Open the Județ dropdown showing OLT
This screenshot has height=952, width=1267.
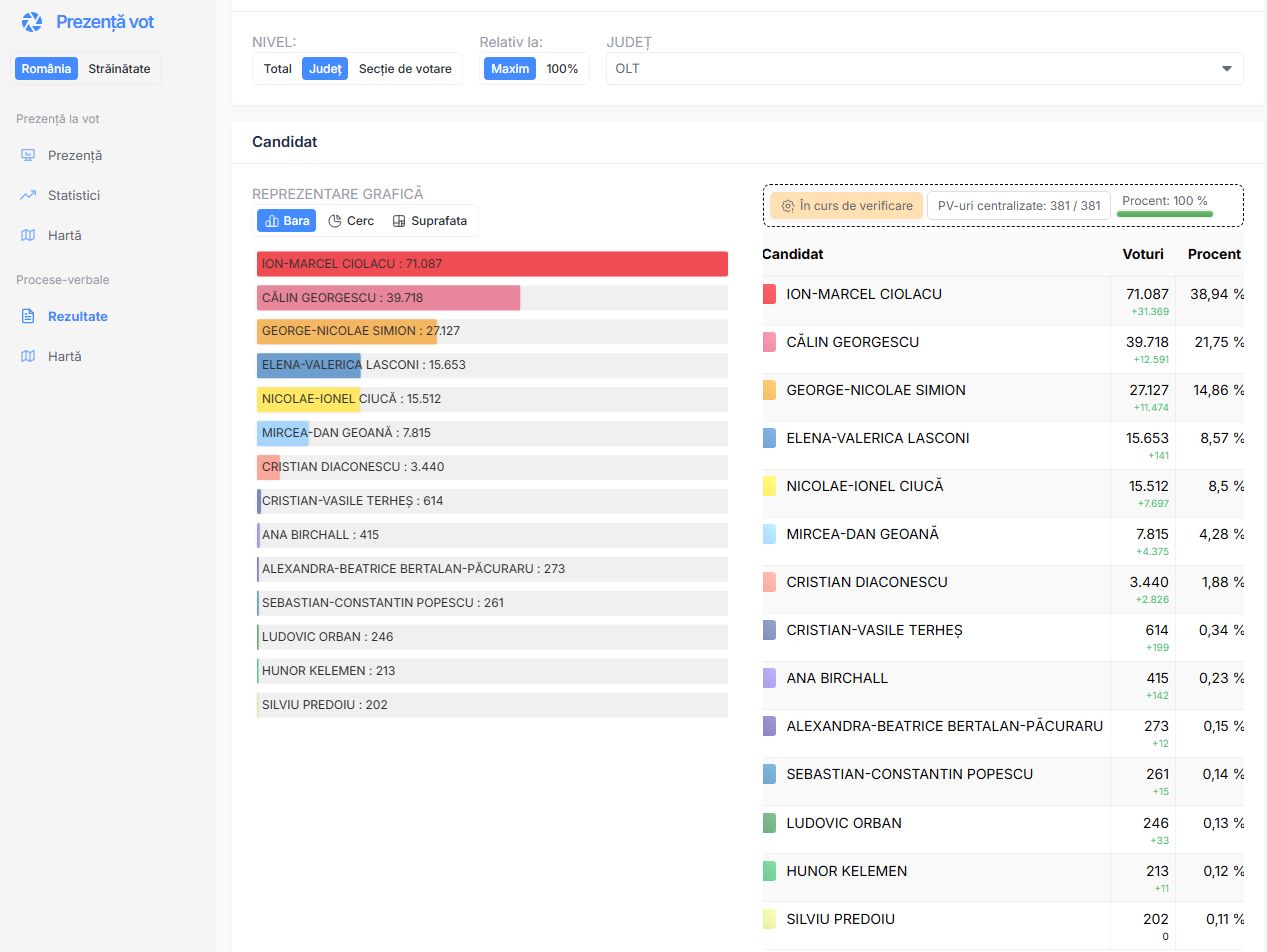coord(924,69)
